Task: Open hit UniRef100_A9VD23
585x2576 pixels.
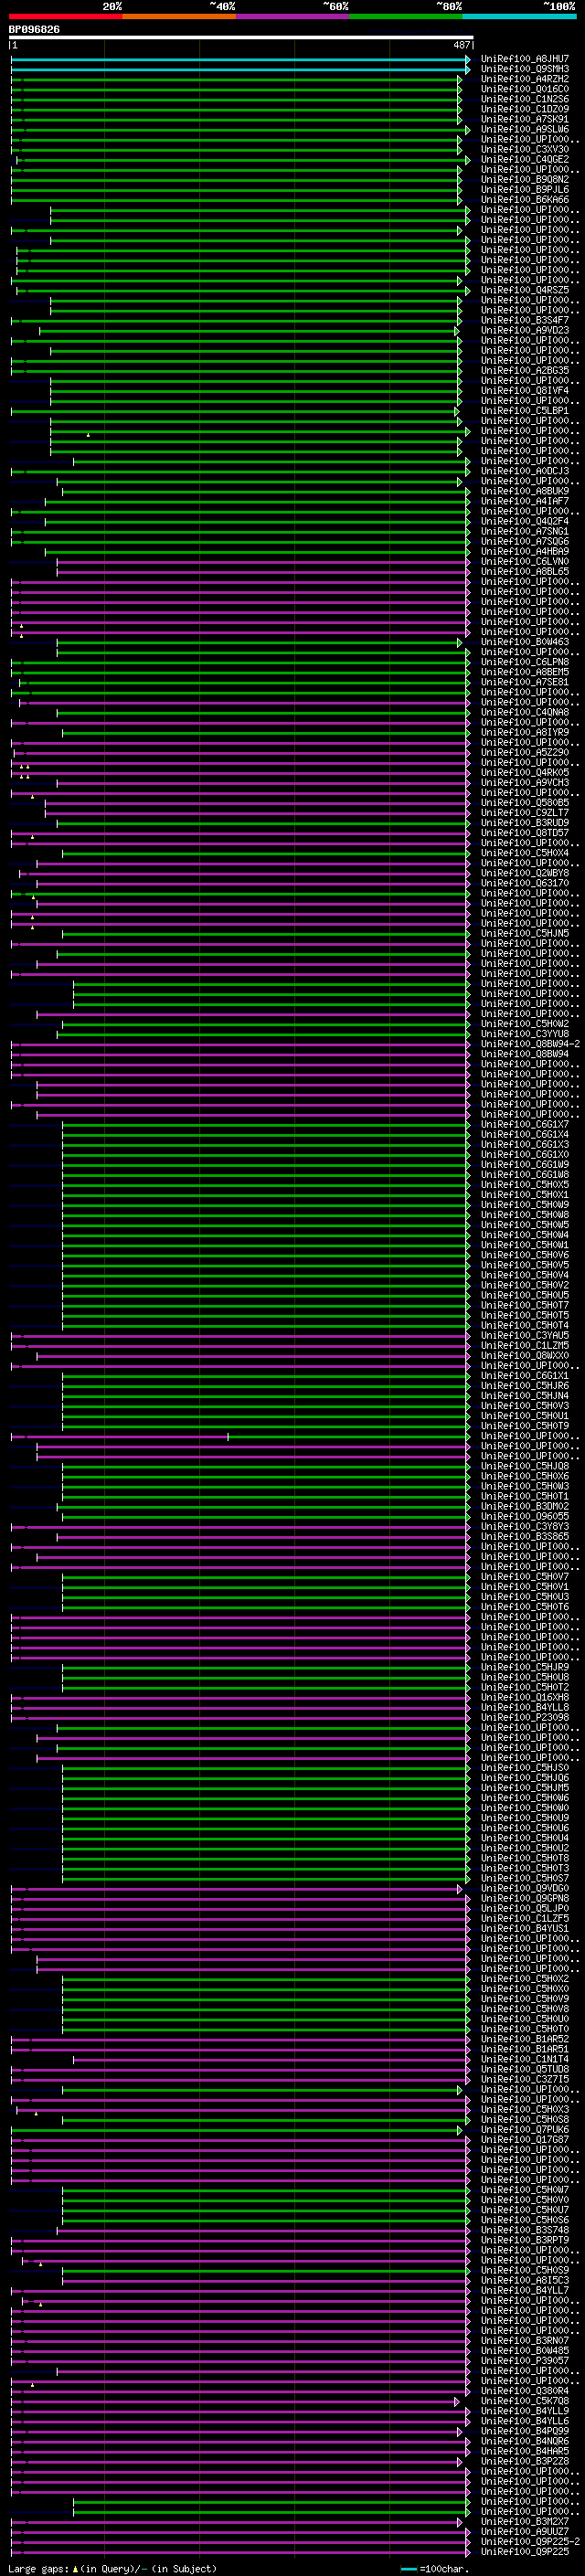Action: [x=525, y=330]
